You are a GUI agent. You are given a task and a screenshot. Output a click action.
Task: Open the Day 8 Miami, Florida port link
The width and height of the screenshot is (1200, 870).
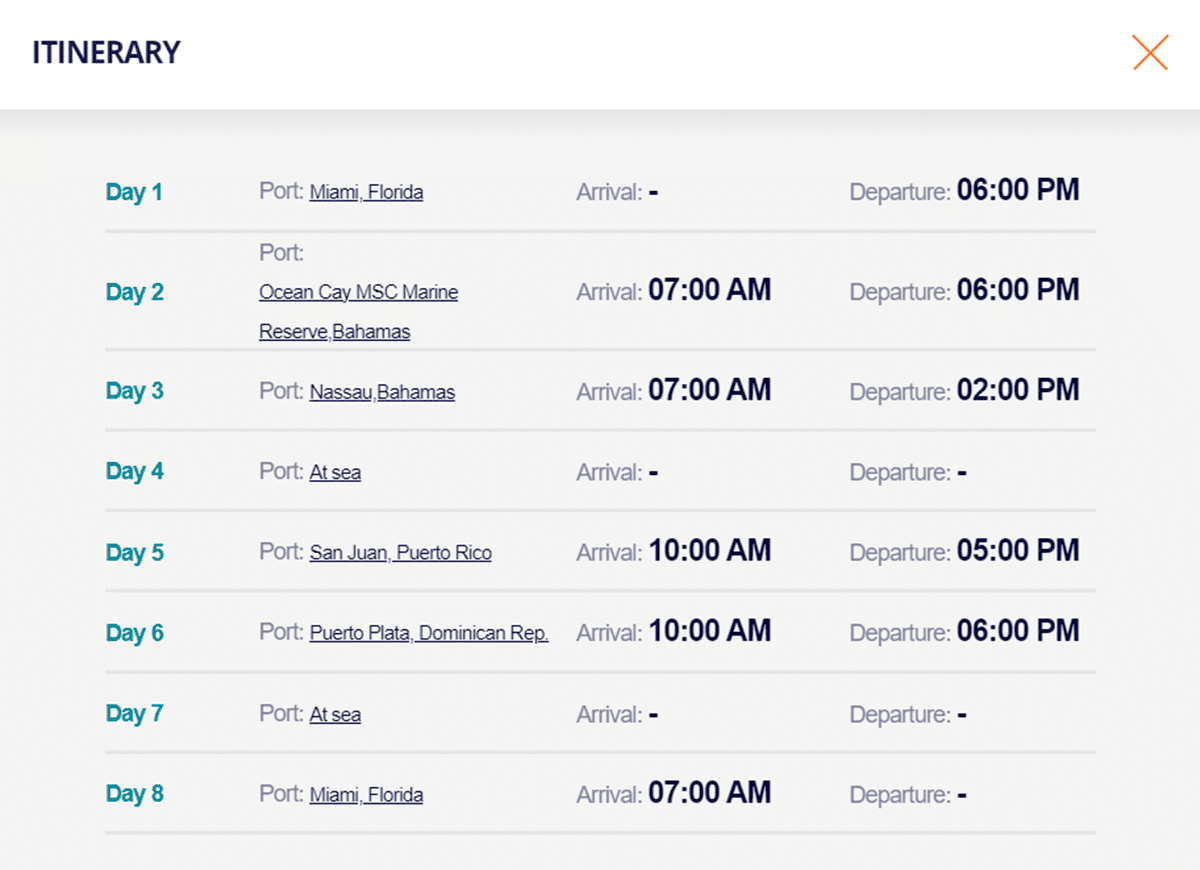click(366, 795)
